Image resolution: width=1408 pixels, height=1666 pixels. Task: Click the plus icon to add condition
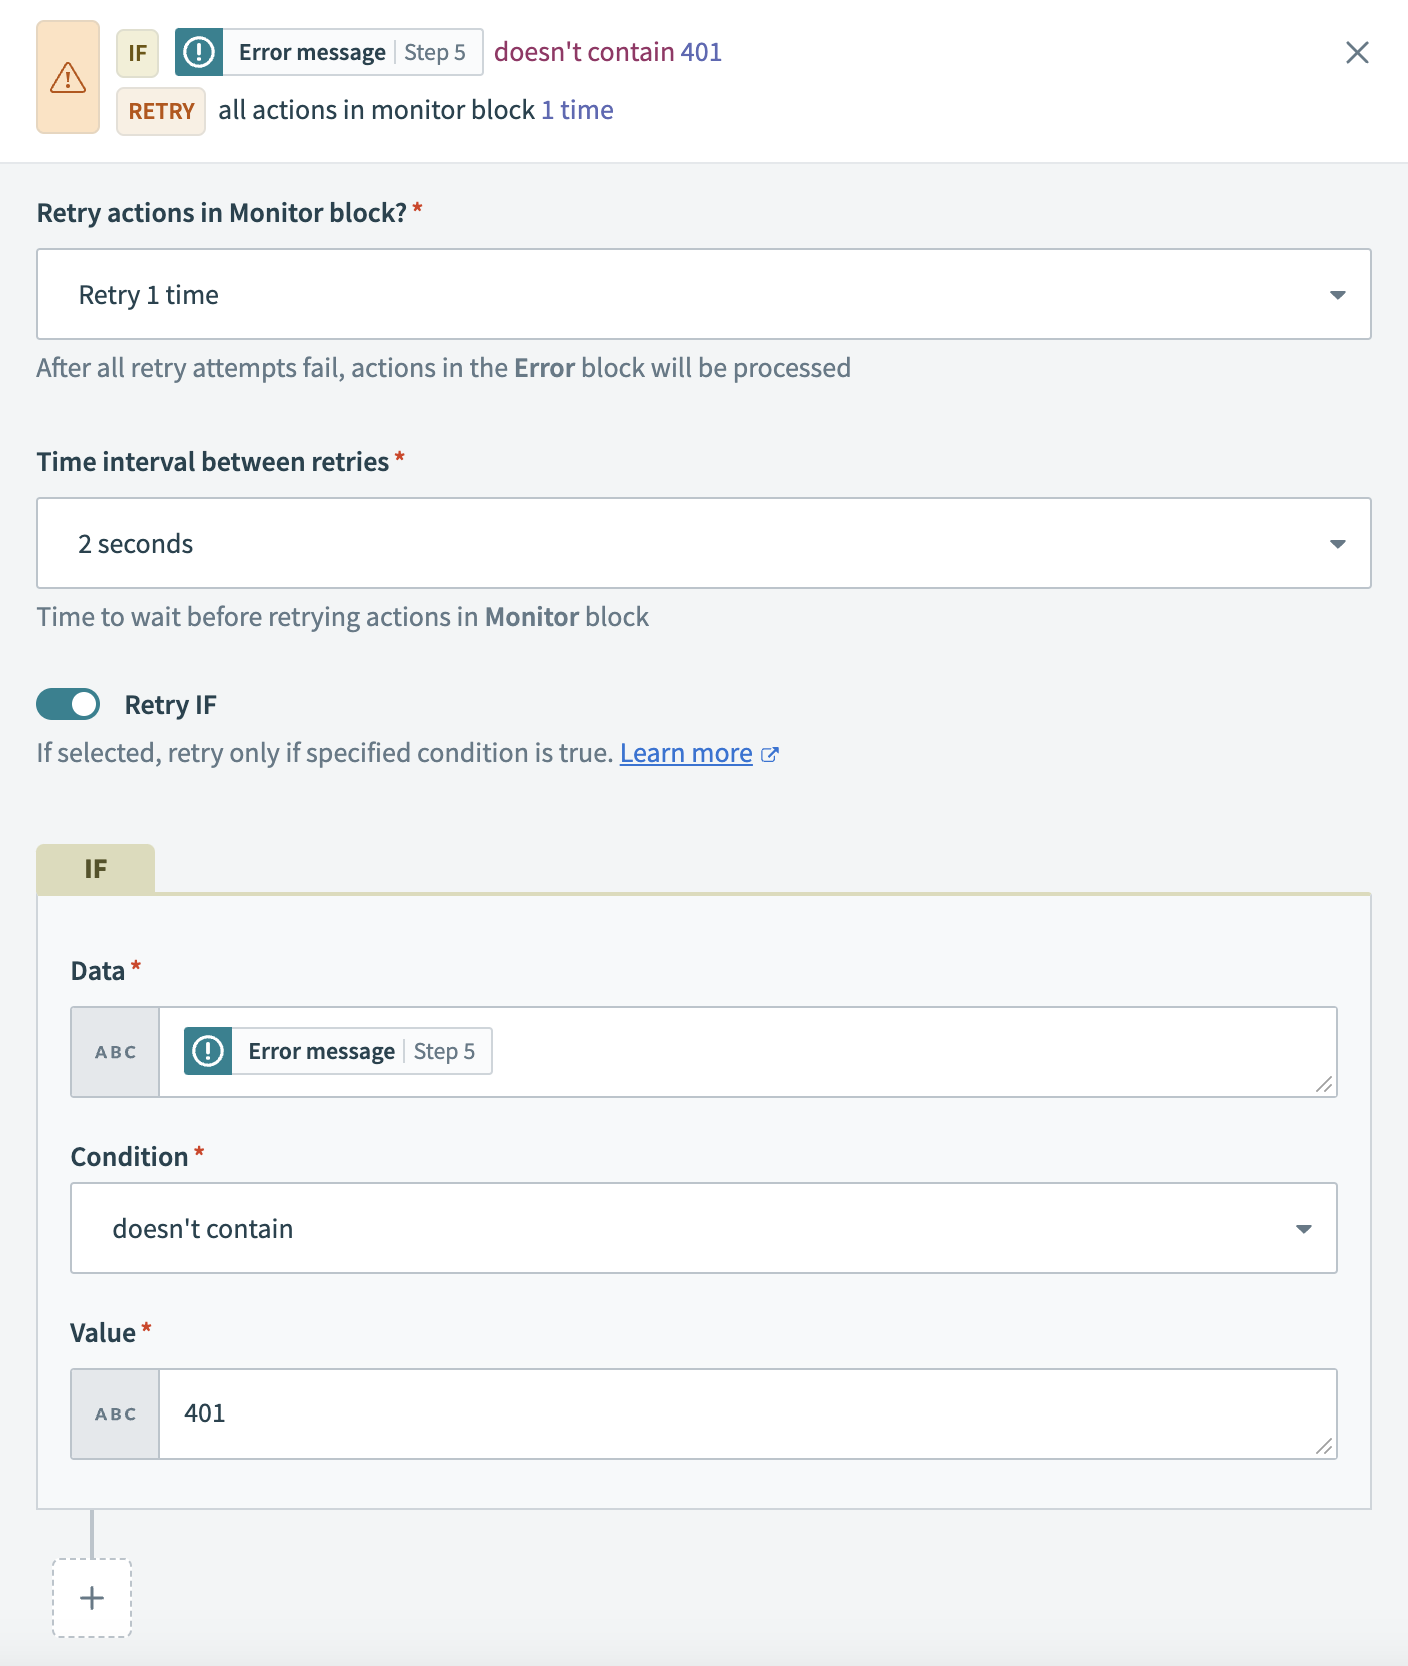pos(92,1598)
